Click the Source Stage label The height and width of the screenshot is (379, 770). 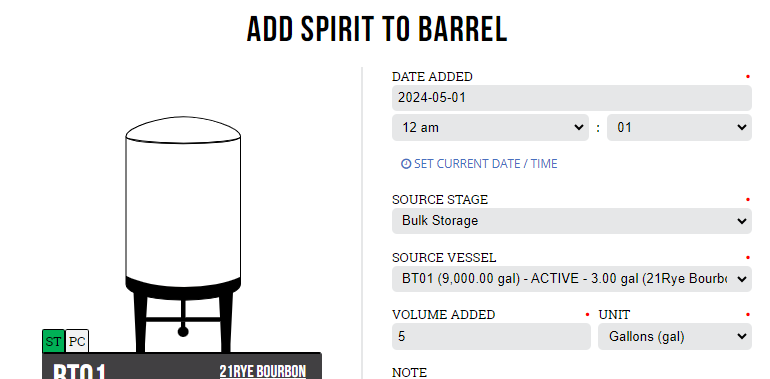(x=440, y=200)
